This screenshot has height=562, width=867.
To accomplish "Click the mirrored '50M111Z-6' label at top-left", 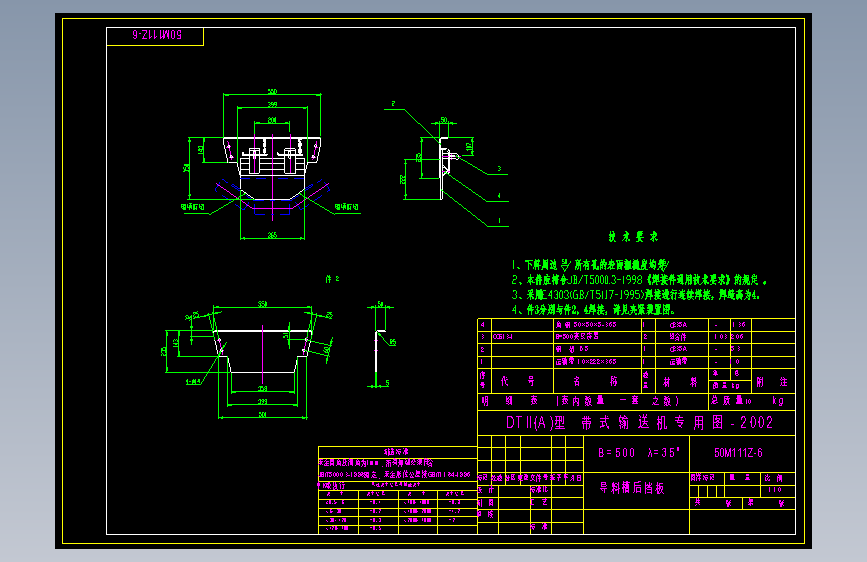I will tap(156, 35).
